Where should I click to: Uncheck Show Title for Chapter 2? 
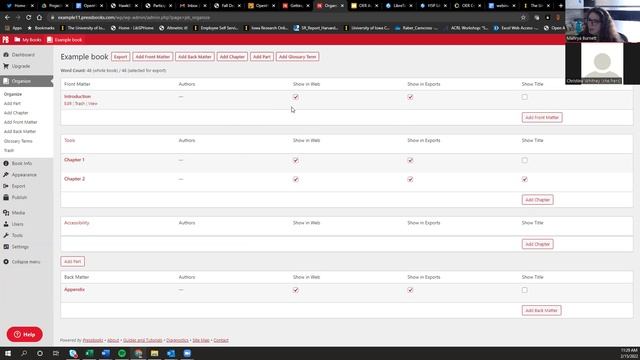pyautogui.click(x=524, y=179)
